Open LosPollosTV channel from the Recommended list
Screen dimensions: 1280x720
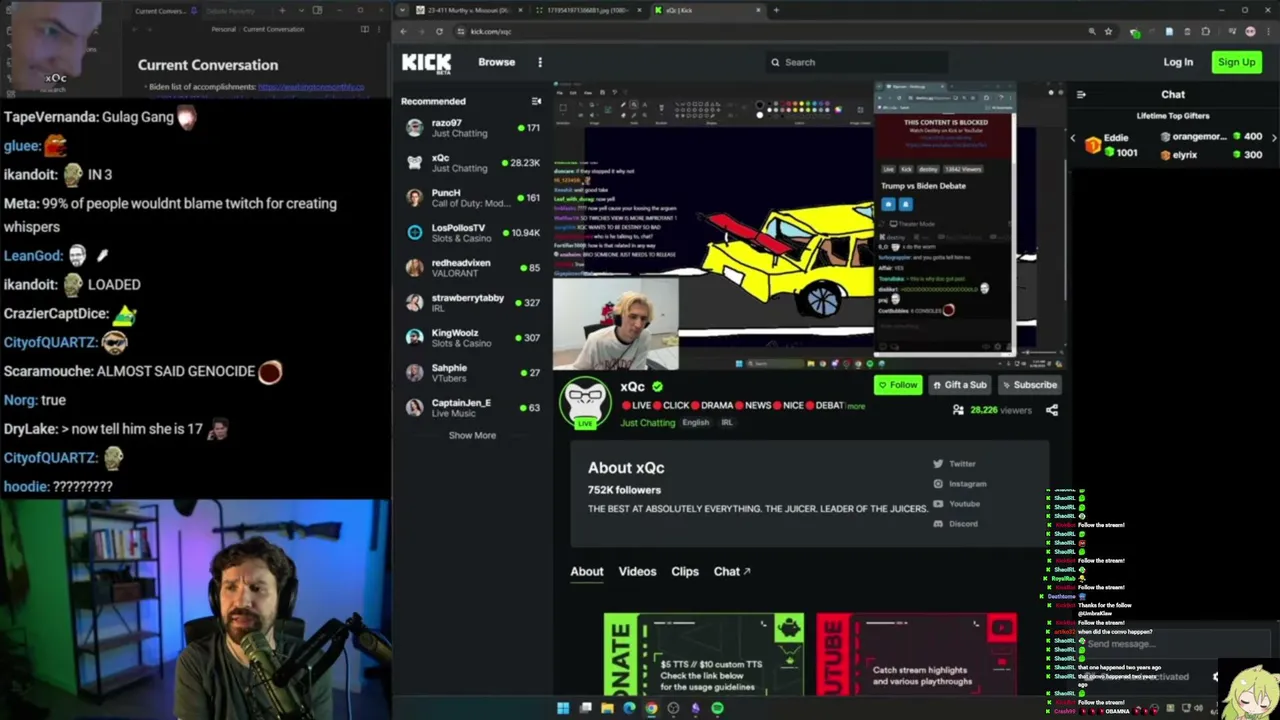472,233
